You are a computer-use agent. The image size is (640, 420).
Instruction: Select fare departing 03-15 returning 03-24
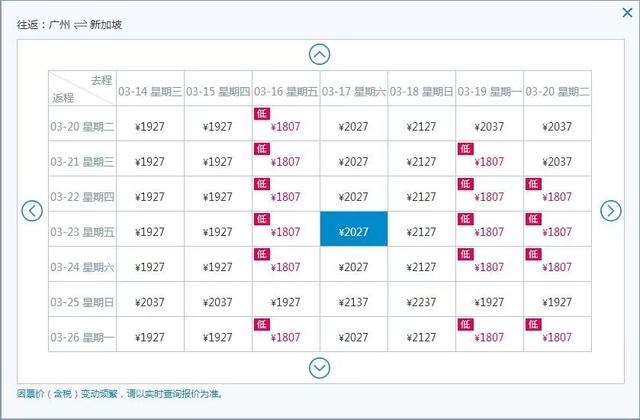(218, 264)
